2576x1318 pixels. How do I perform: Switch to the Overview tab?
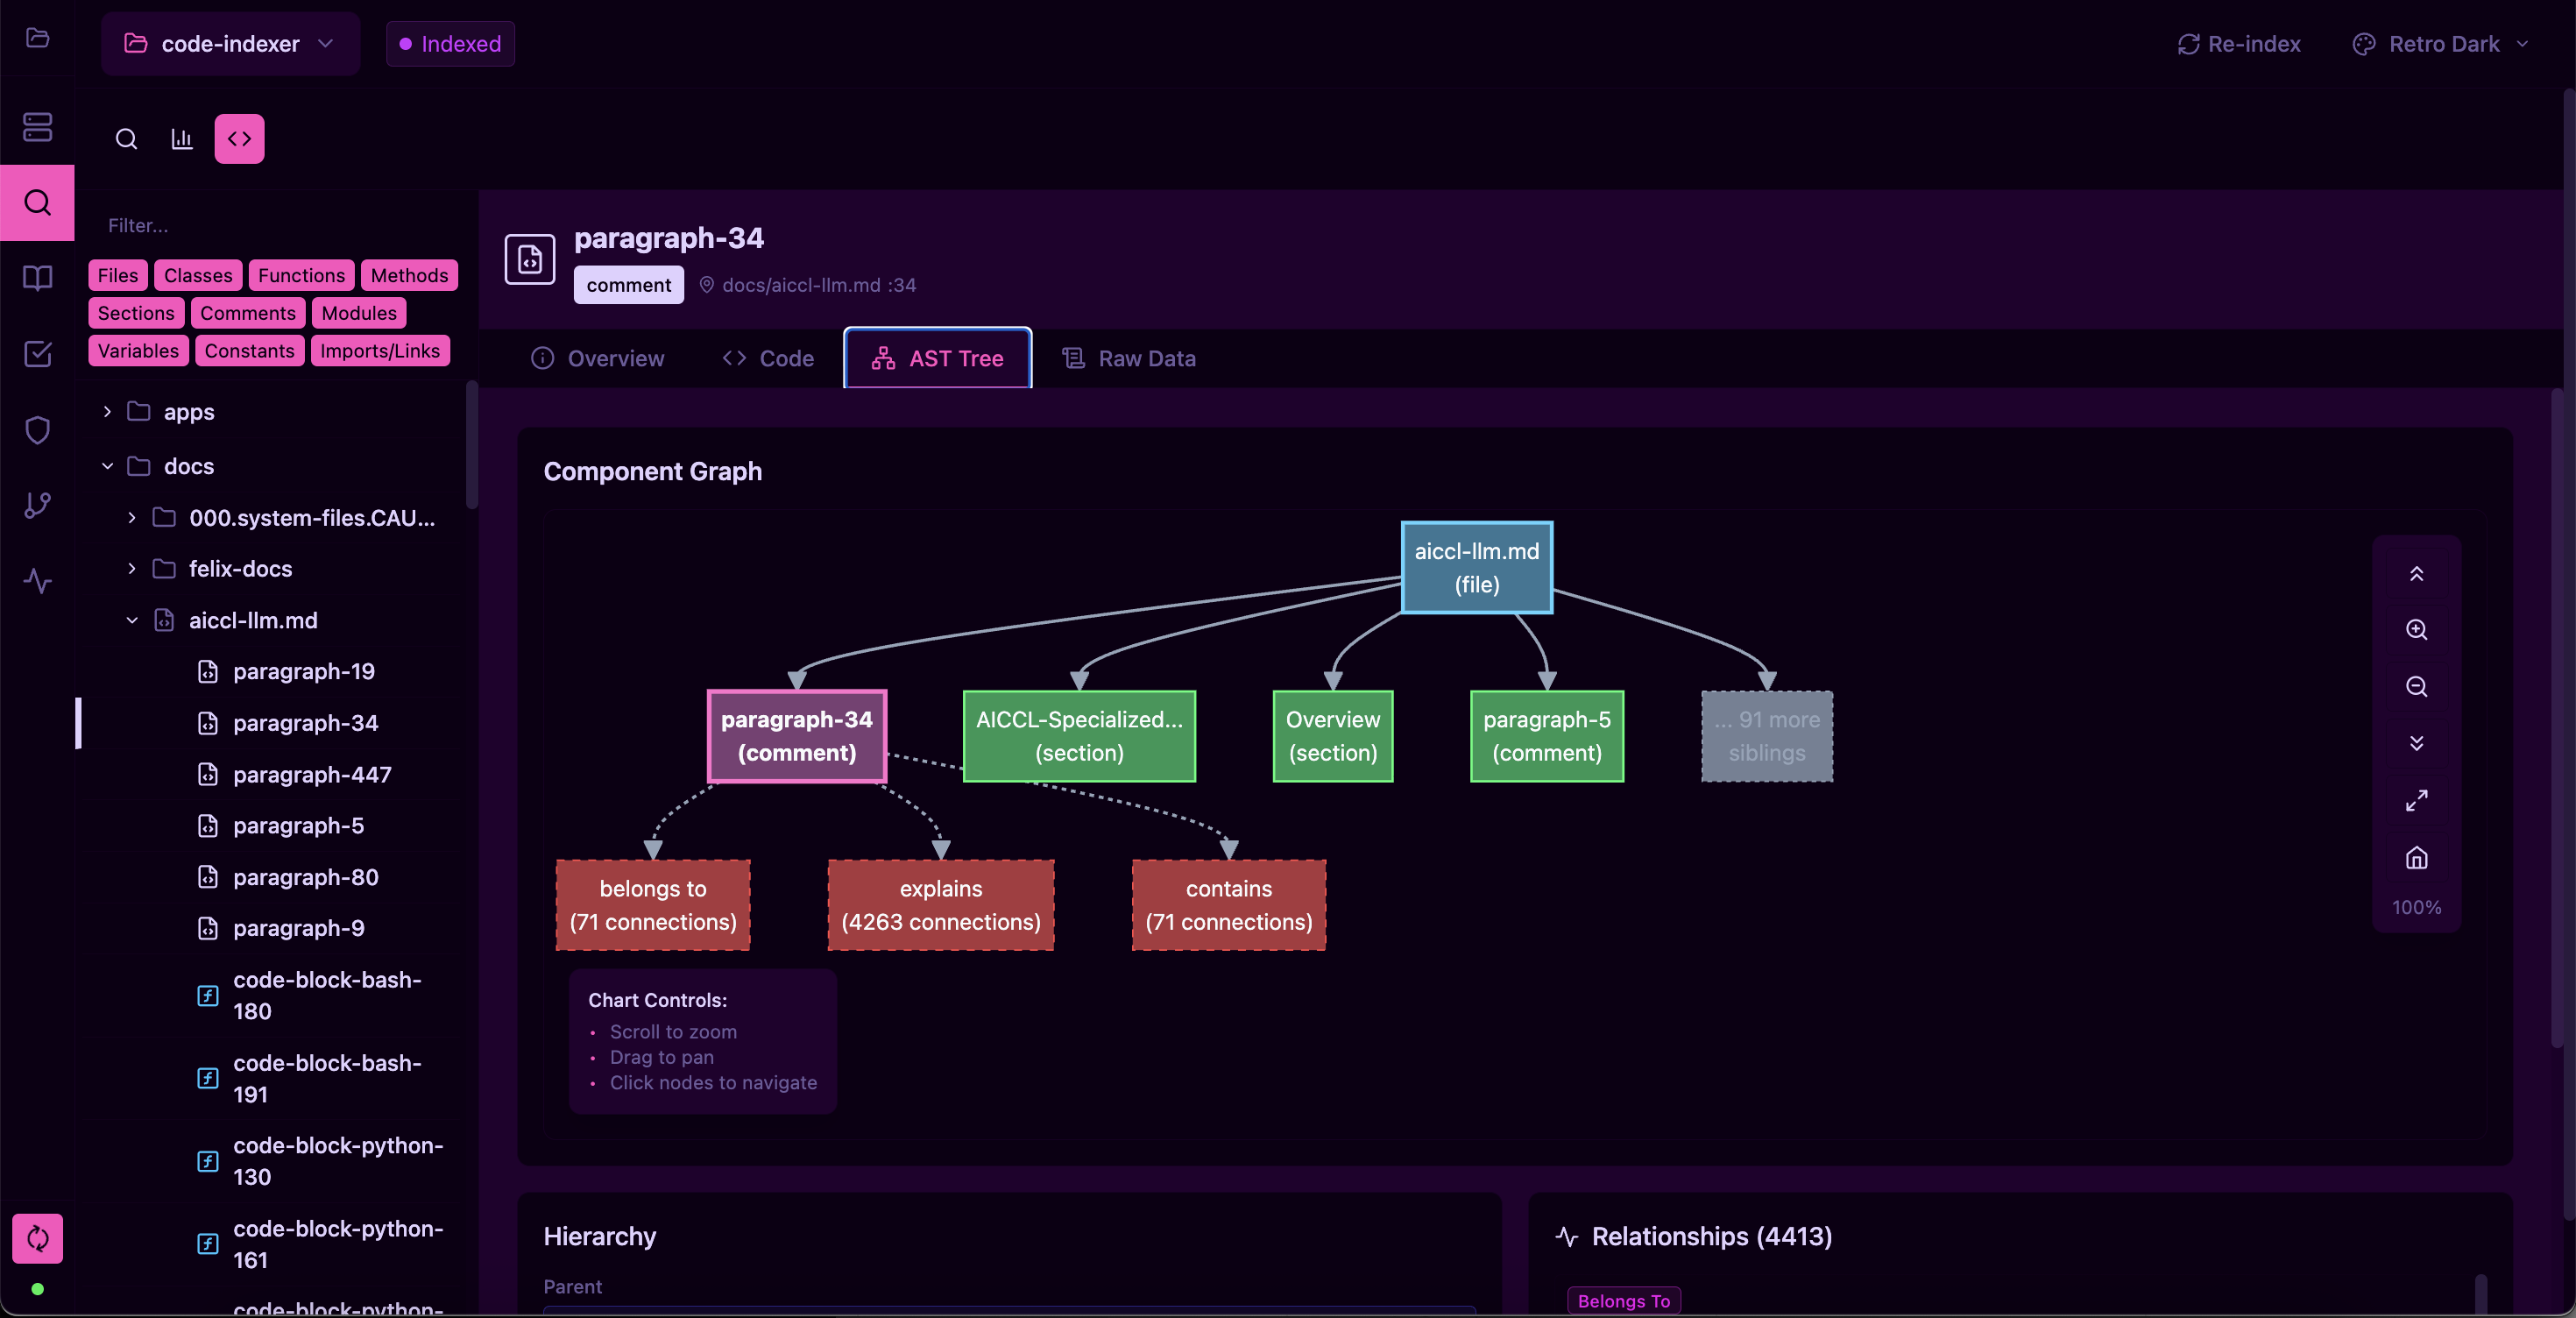(597, 358)
